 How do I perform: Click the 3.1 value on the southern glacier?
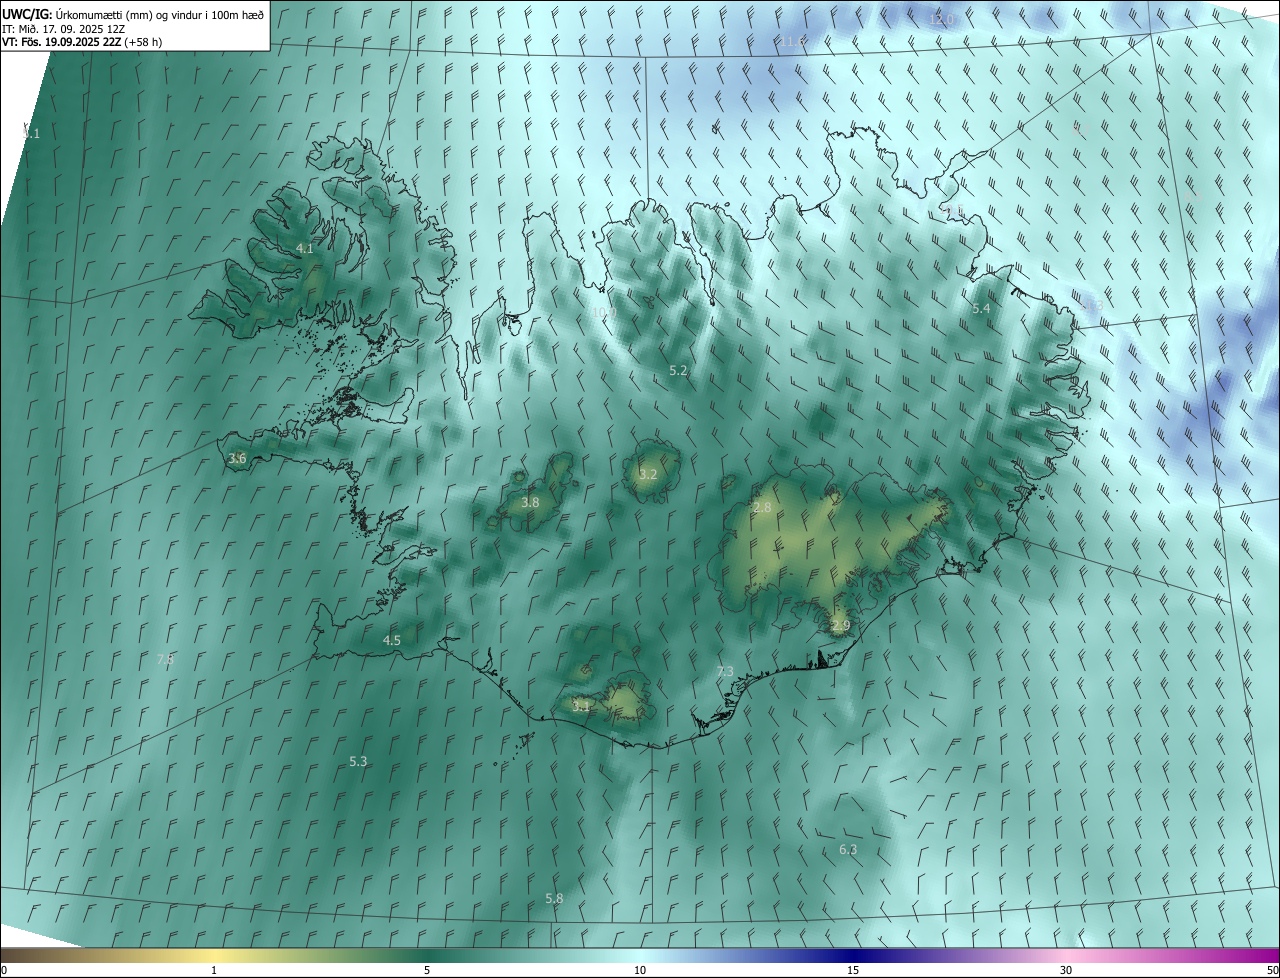pyautogui.click(x=581, y=706)
